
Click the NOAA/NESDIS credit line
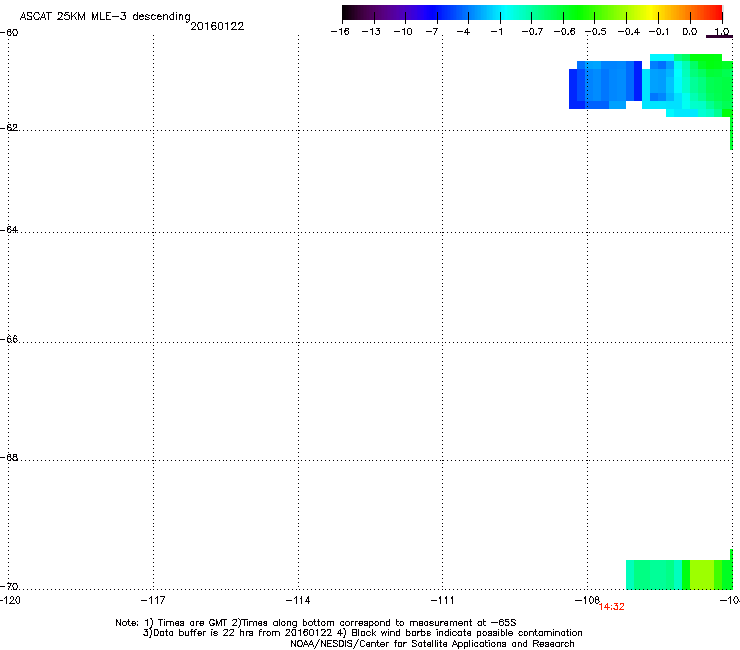tap(432, 644)
